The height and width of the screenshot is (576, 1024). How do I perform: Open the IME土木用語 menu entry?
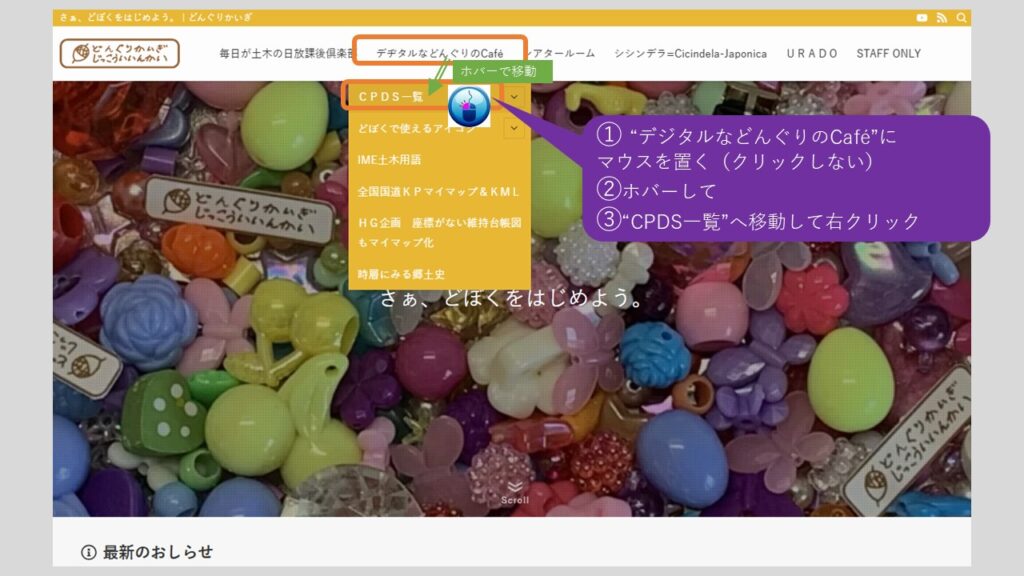[x=389, y=159]
